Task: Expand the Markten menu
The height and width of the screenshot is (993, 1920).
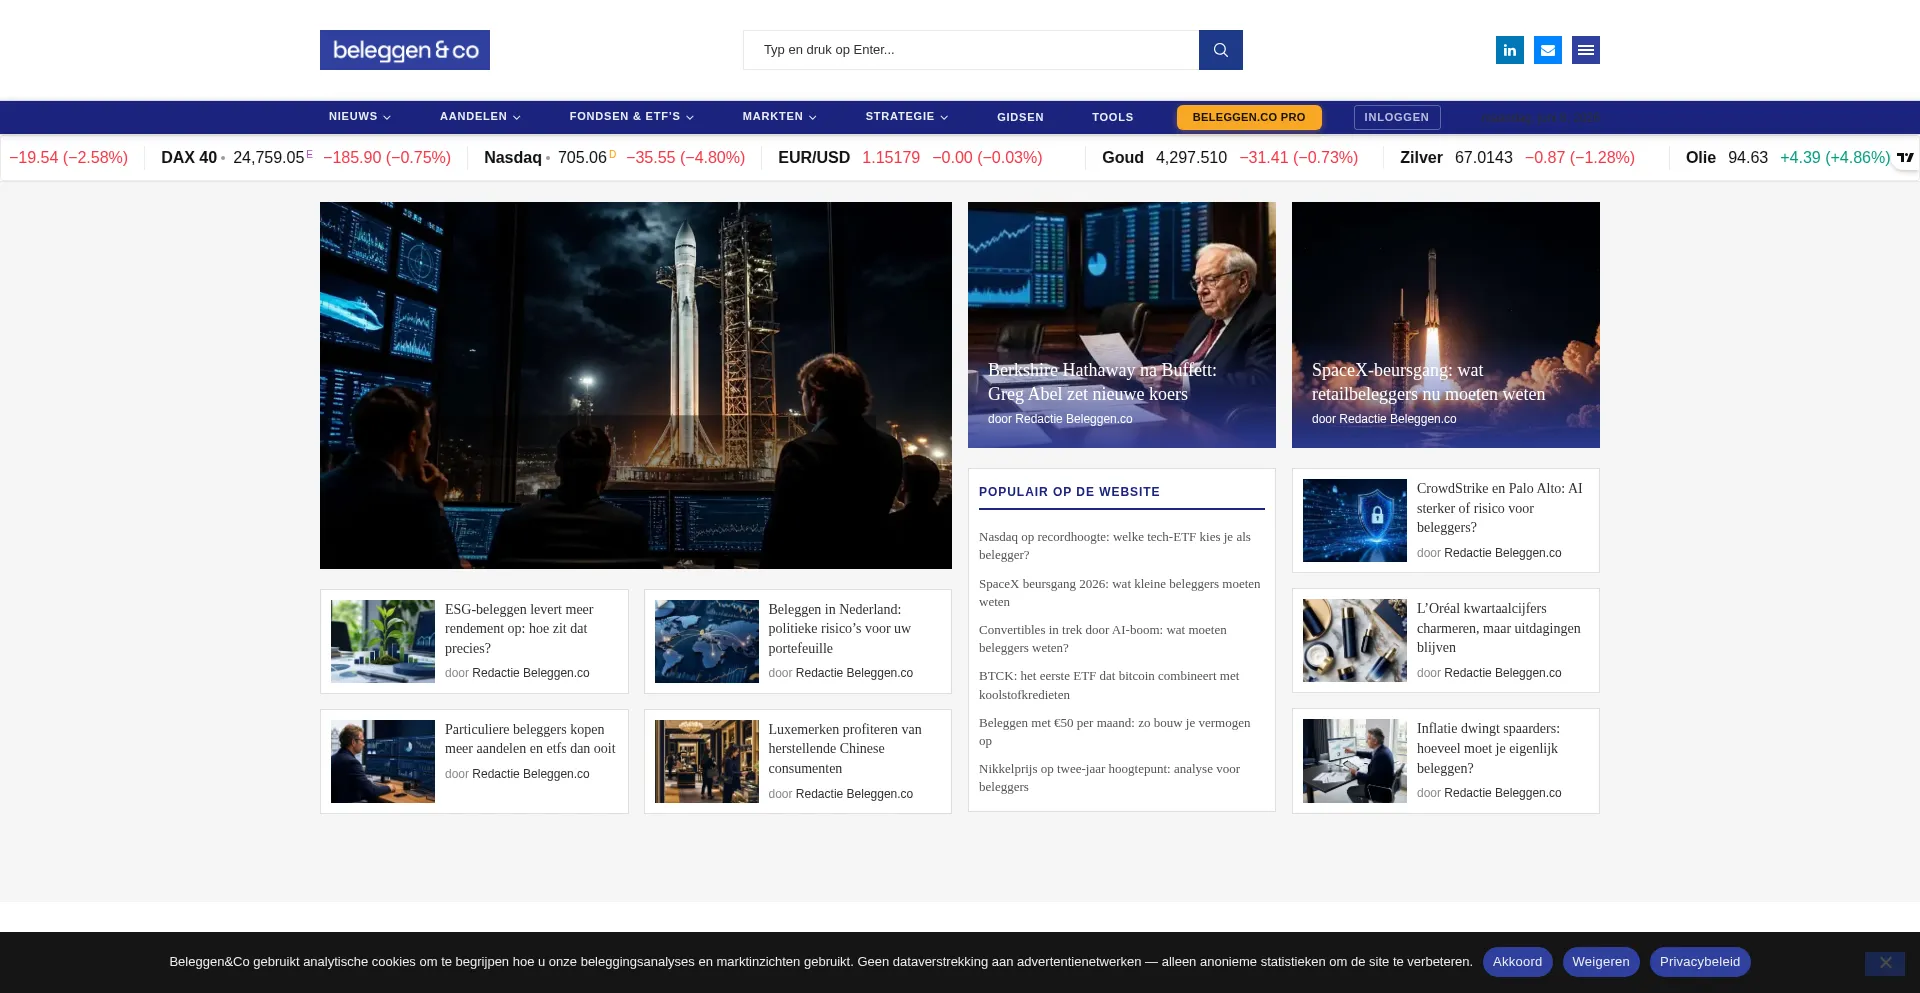Action: pyautogui.click(x=779, y=117)
